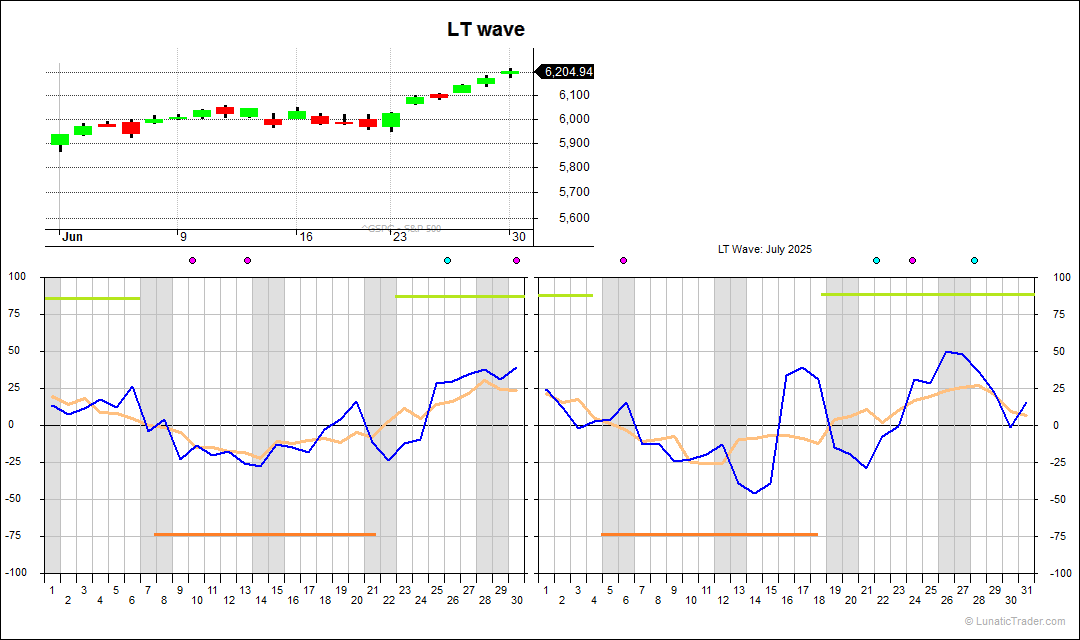Click the orange bar at -75 in June chart

pos(265,535)
